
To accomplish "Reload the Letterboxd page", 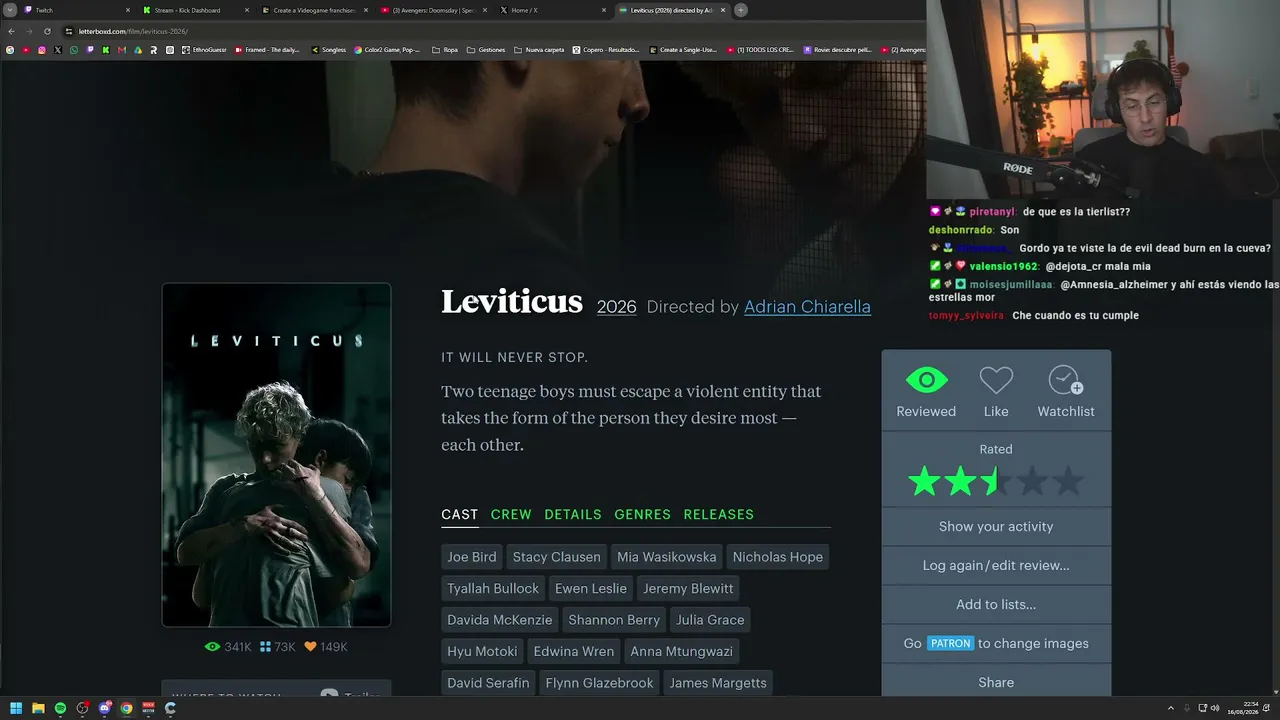I will point(47,31).
